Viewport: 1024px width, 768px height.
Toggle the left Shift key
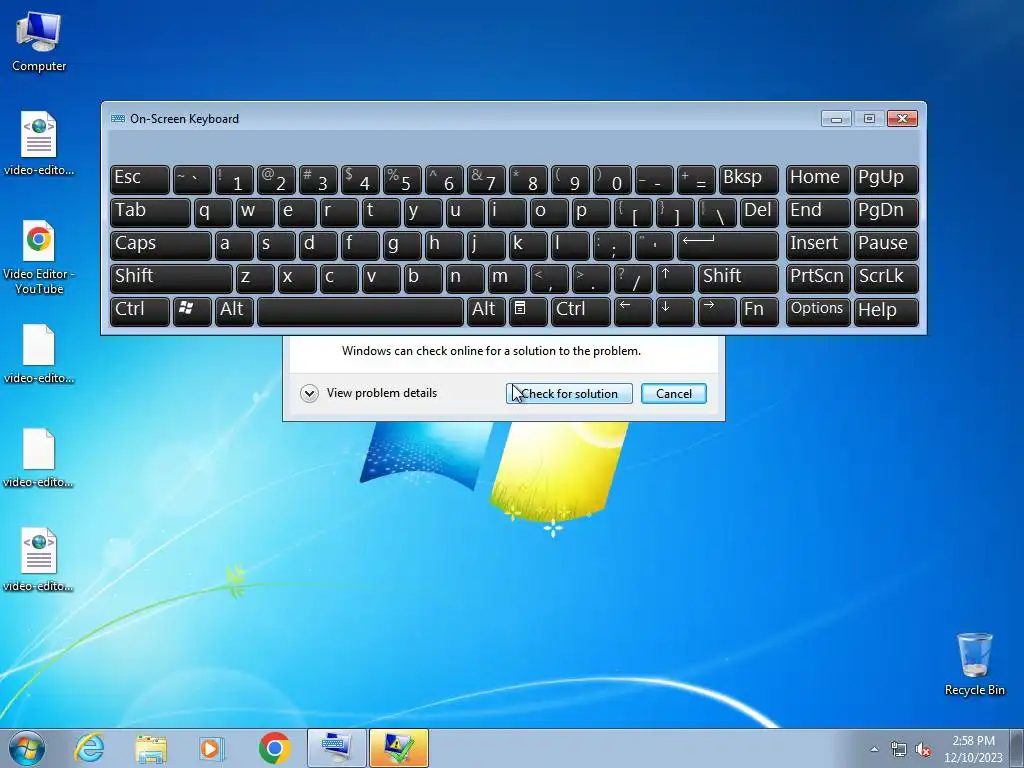coord(171,278)
